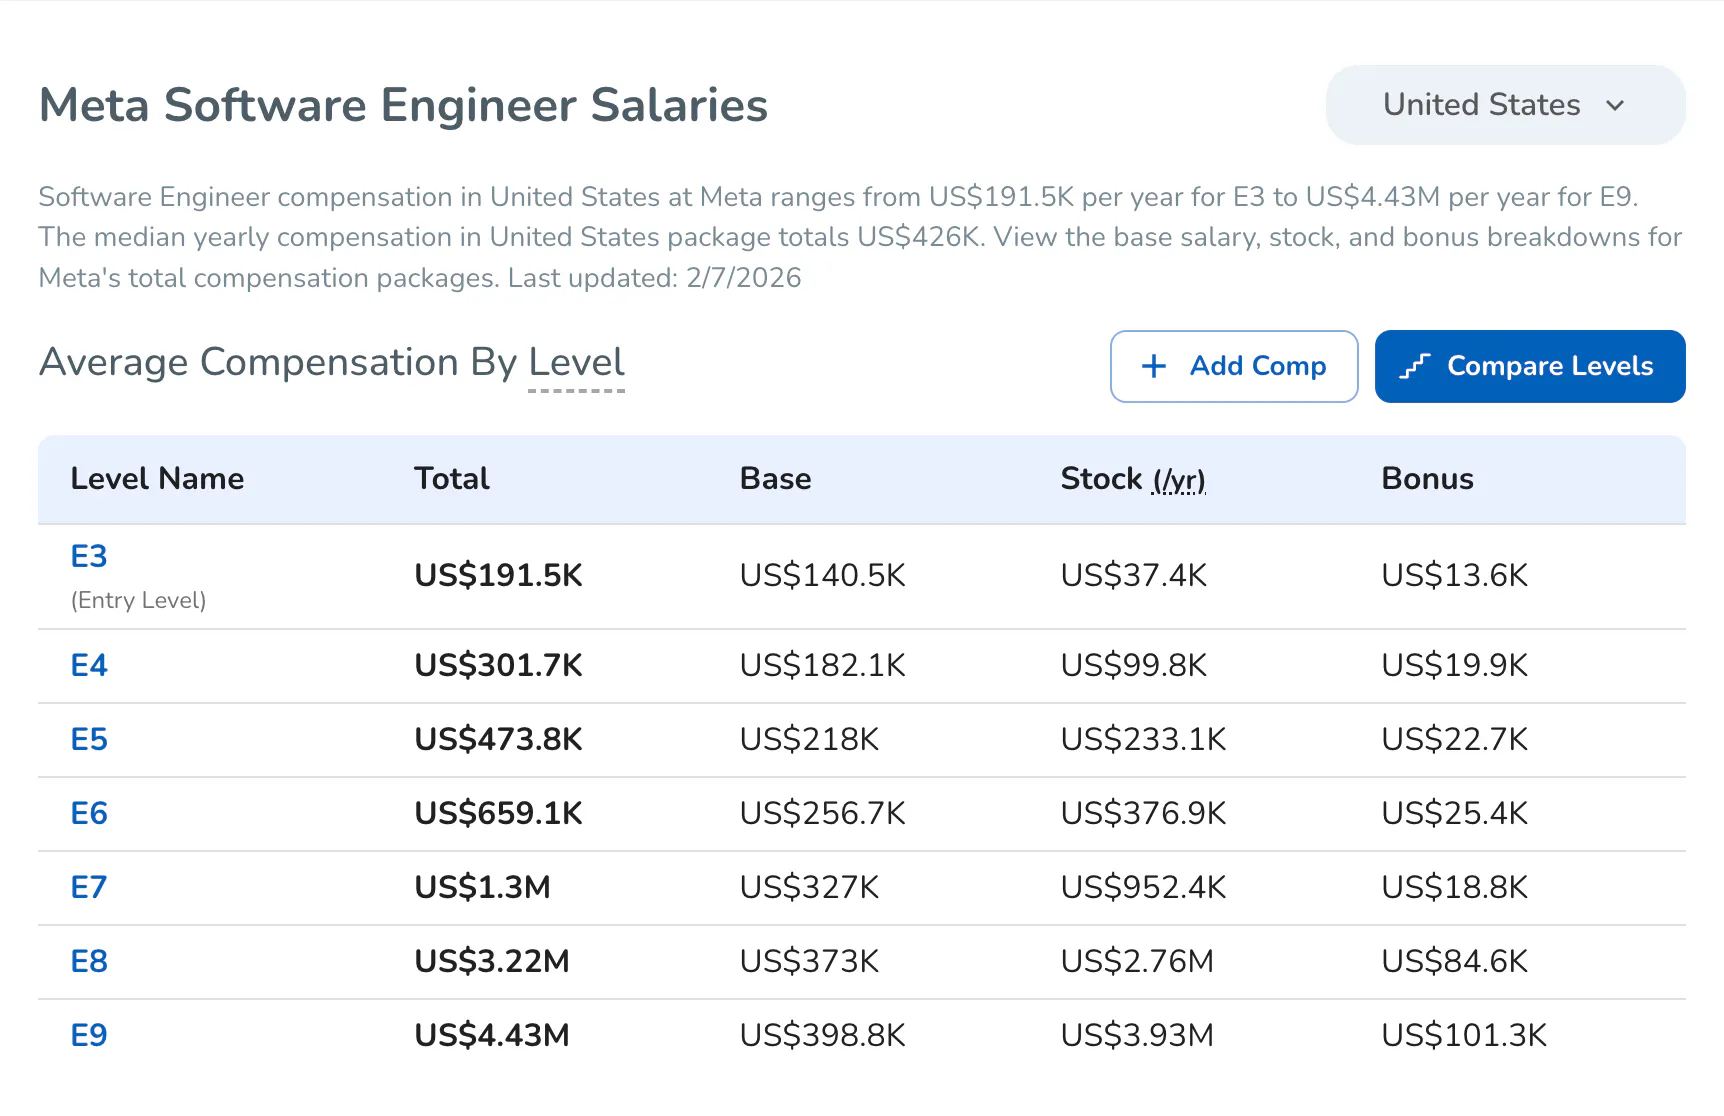This screenshot has width=1724, height=1116.
Task: Click the underlined Level term in heading
Action: 576,363
